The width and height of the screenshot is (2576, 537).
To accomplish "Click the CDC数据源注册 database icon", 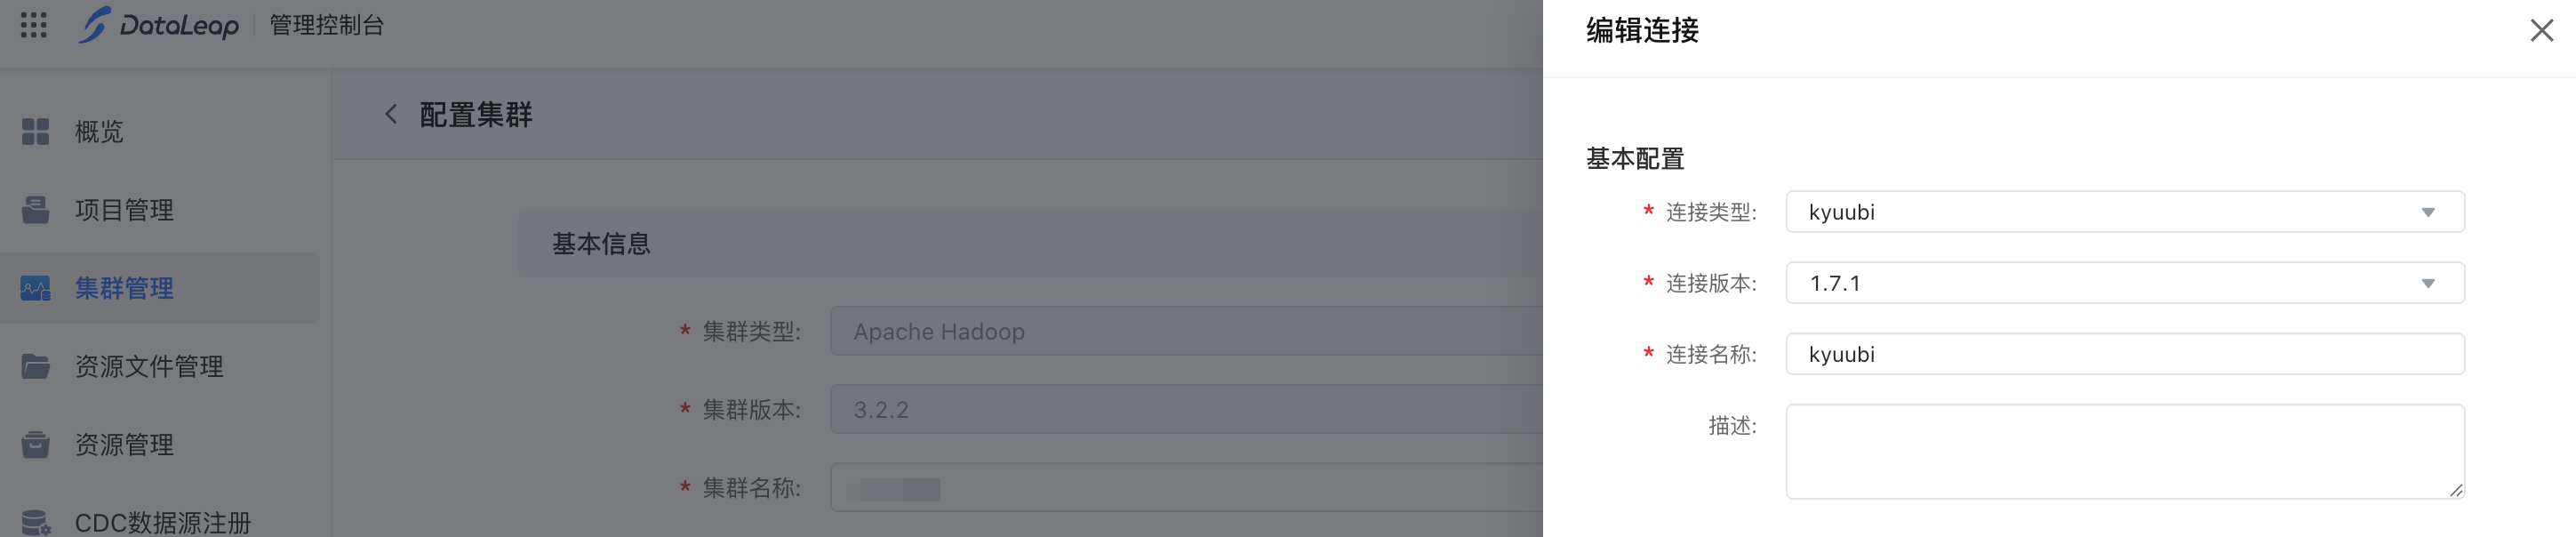I will pyautogui.click(x=36, y=523).
